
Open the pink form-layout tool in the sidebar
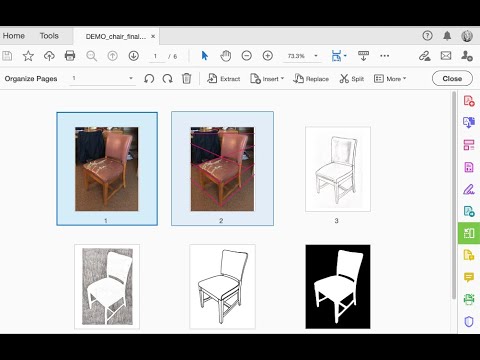[469, 145]
